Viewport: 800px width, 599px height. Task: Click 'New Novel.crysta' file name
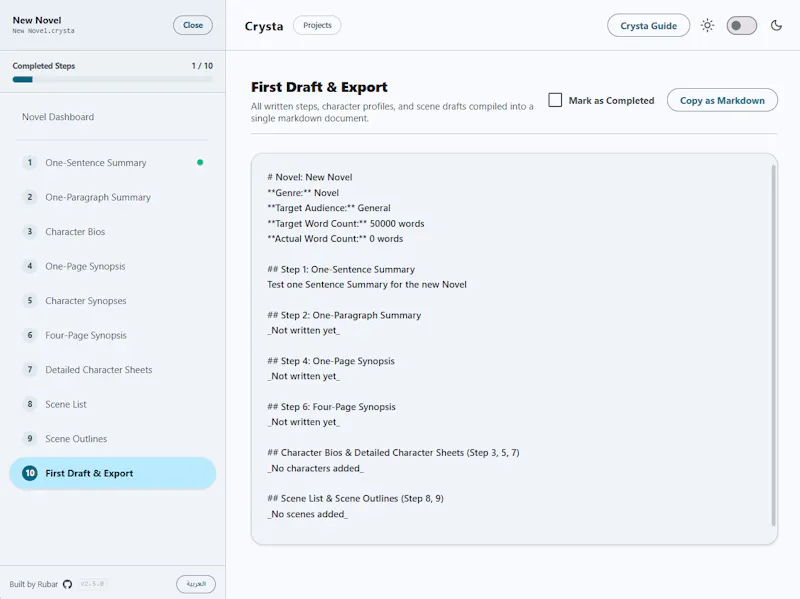(43, 31)
